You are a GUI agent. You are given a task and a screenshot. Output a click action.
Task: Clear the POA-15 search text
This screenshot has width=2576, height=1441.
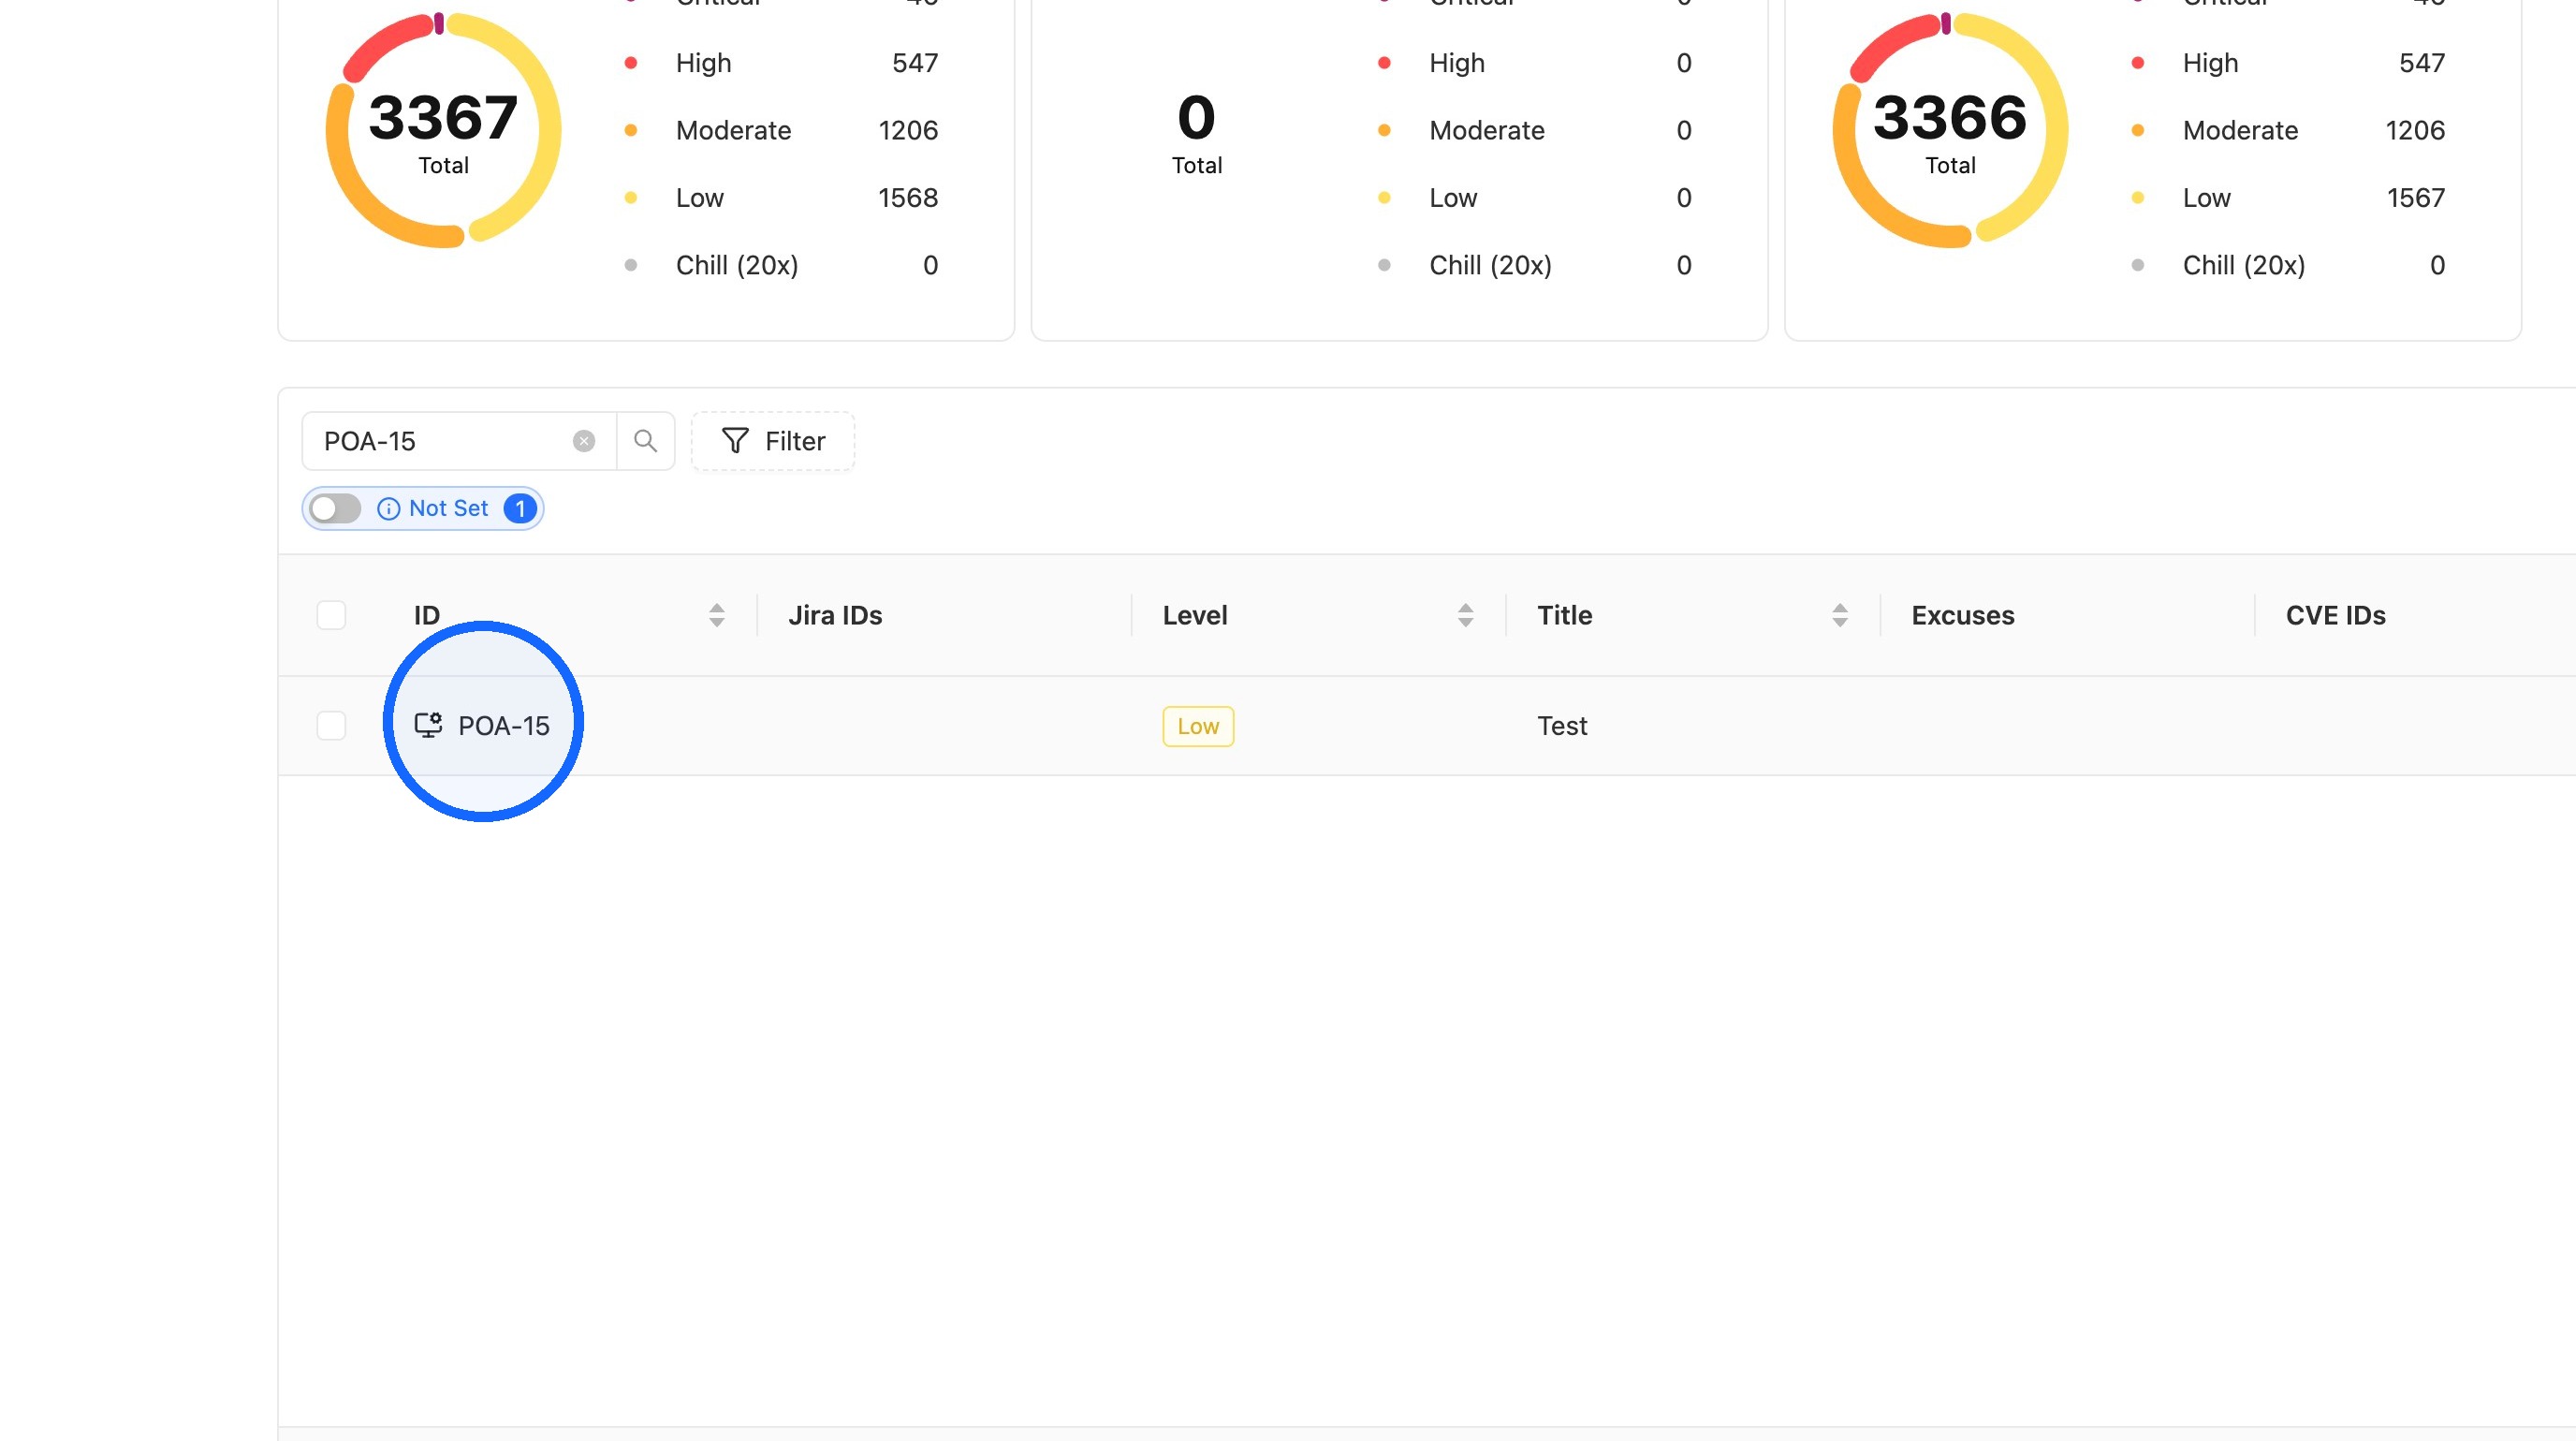[x=584, y=441]
